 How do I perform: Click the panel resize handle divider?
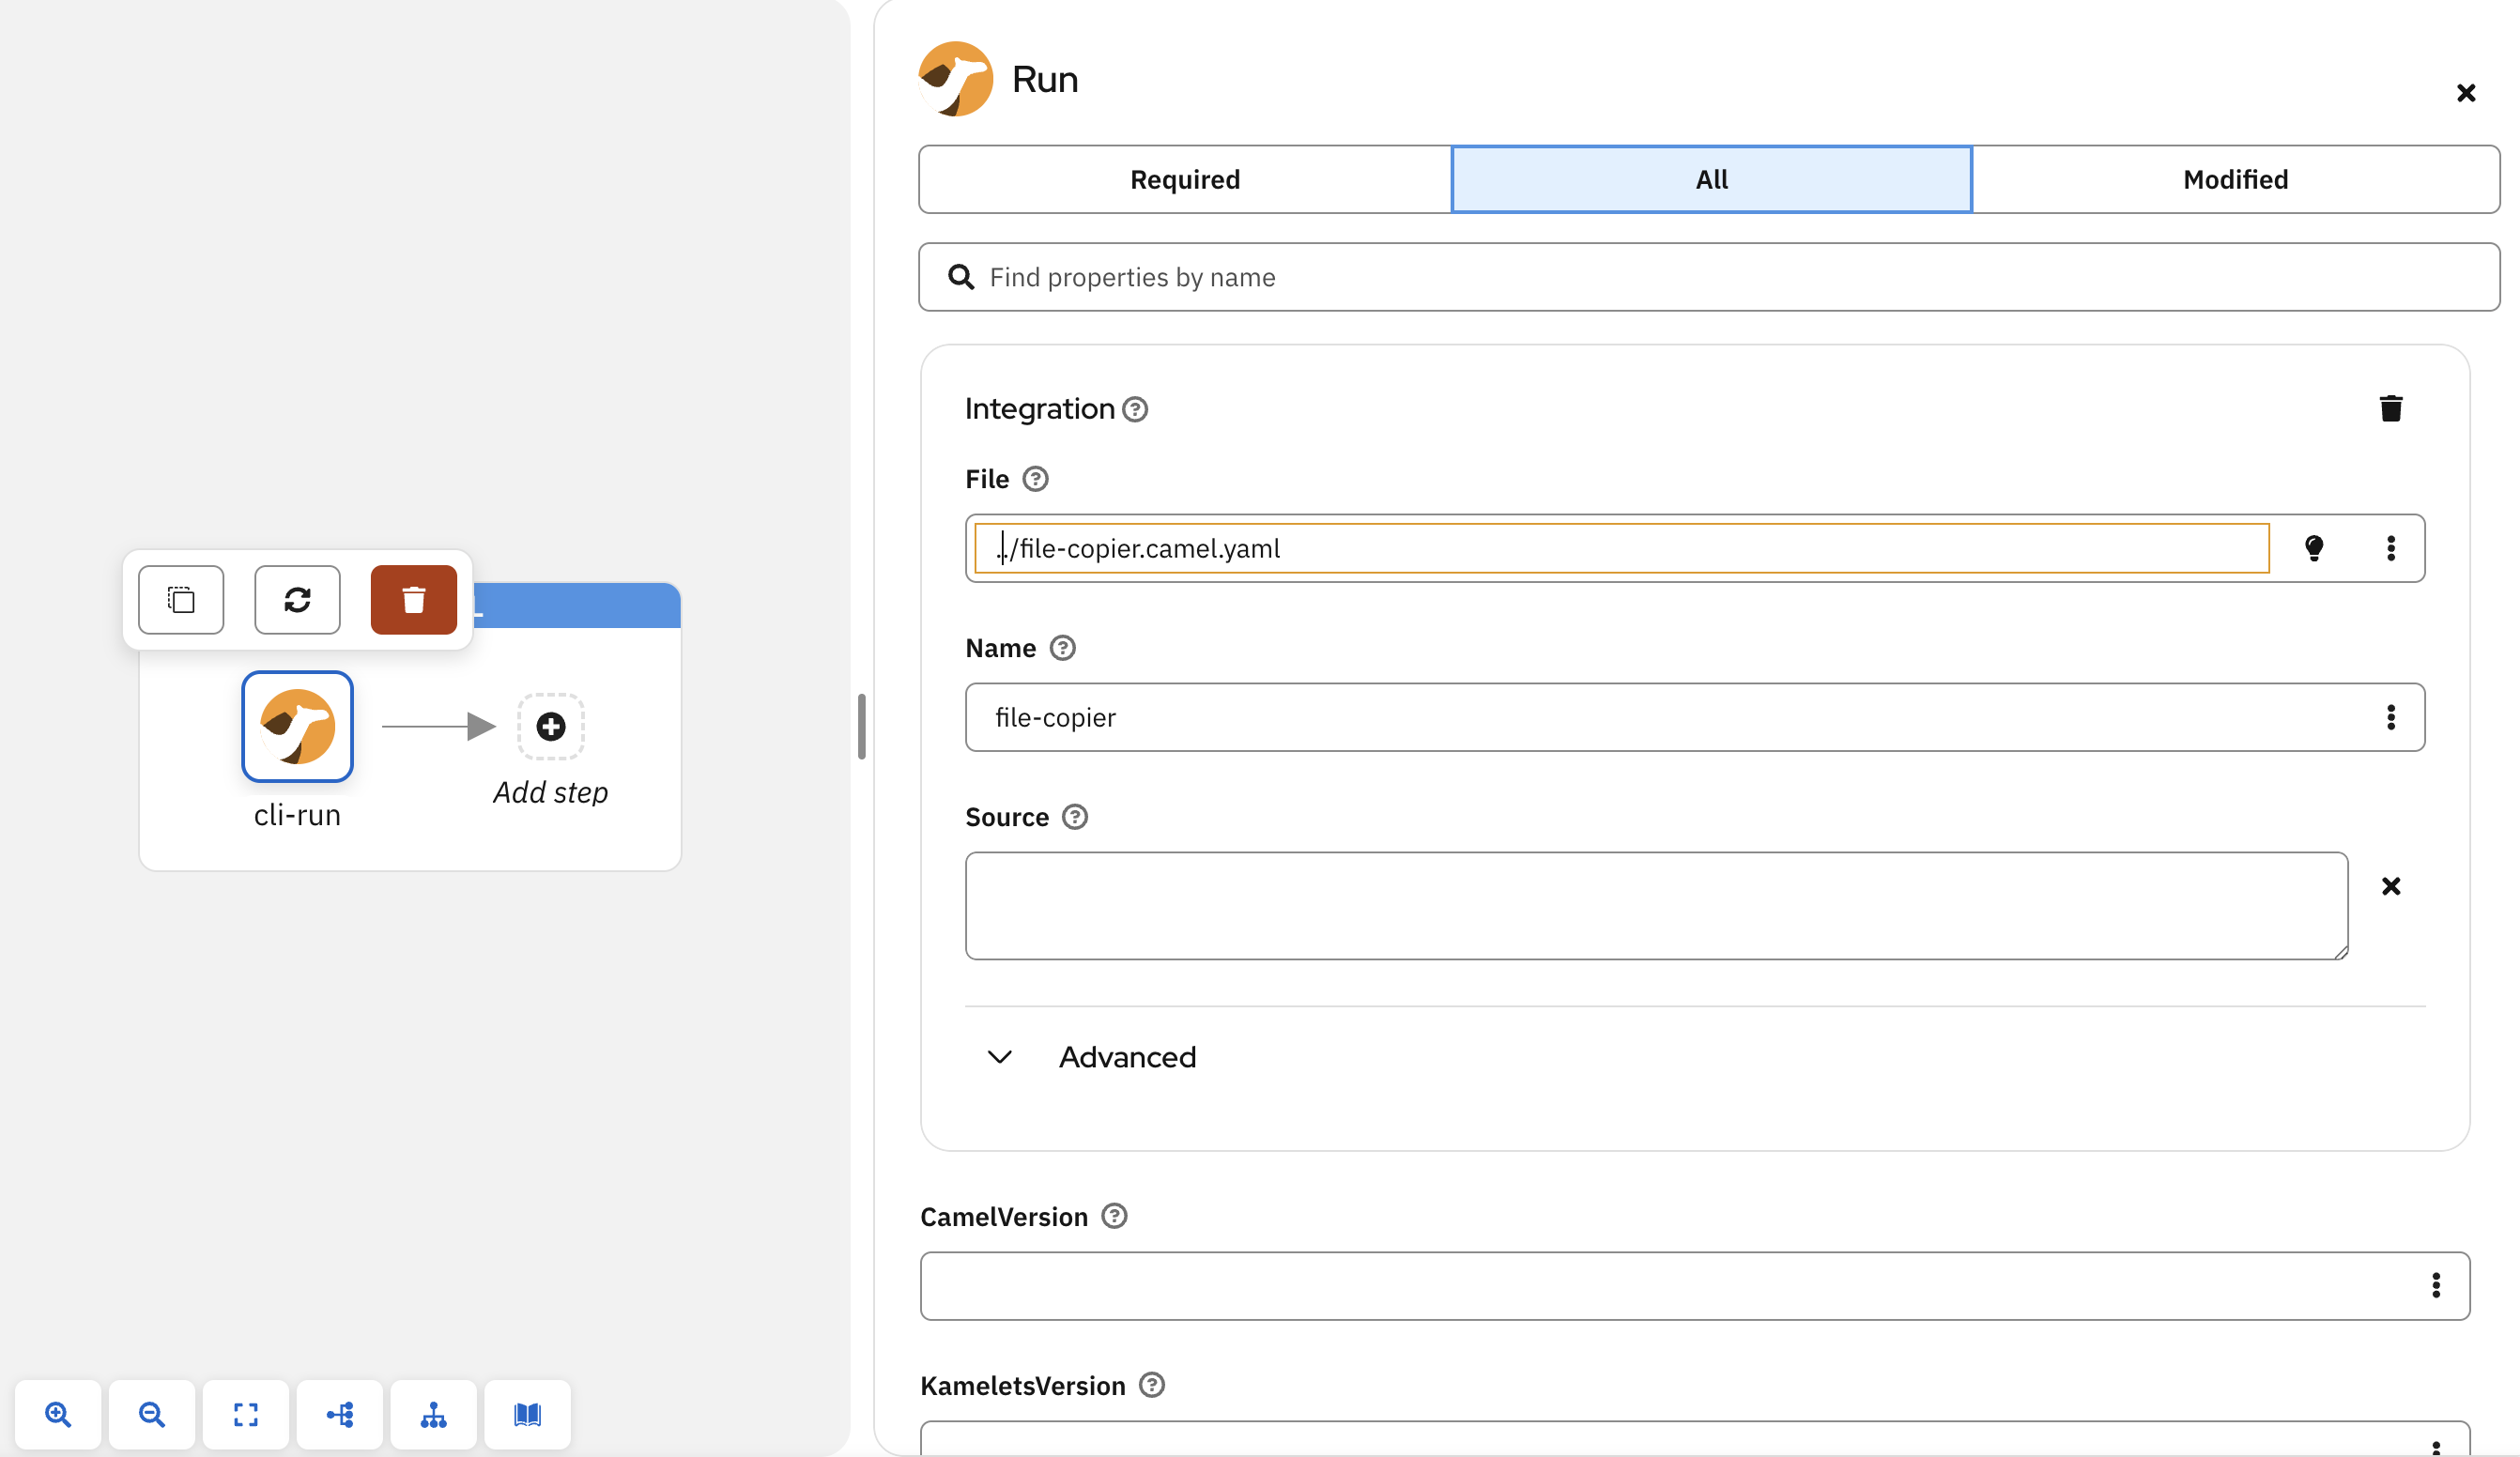(861, 726)
